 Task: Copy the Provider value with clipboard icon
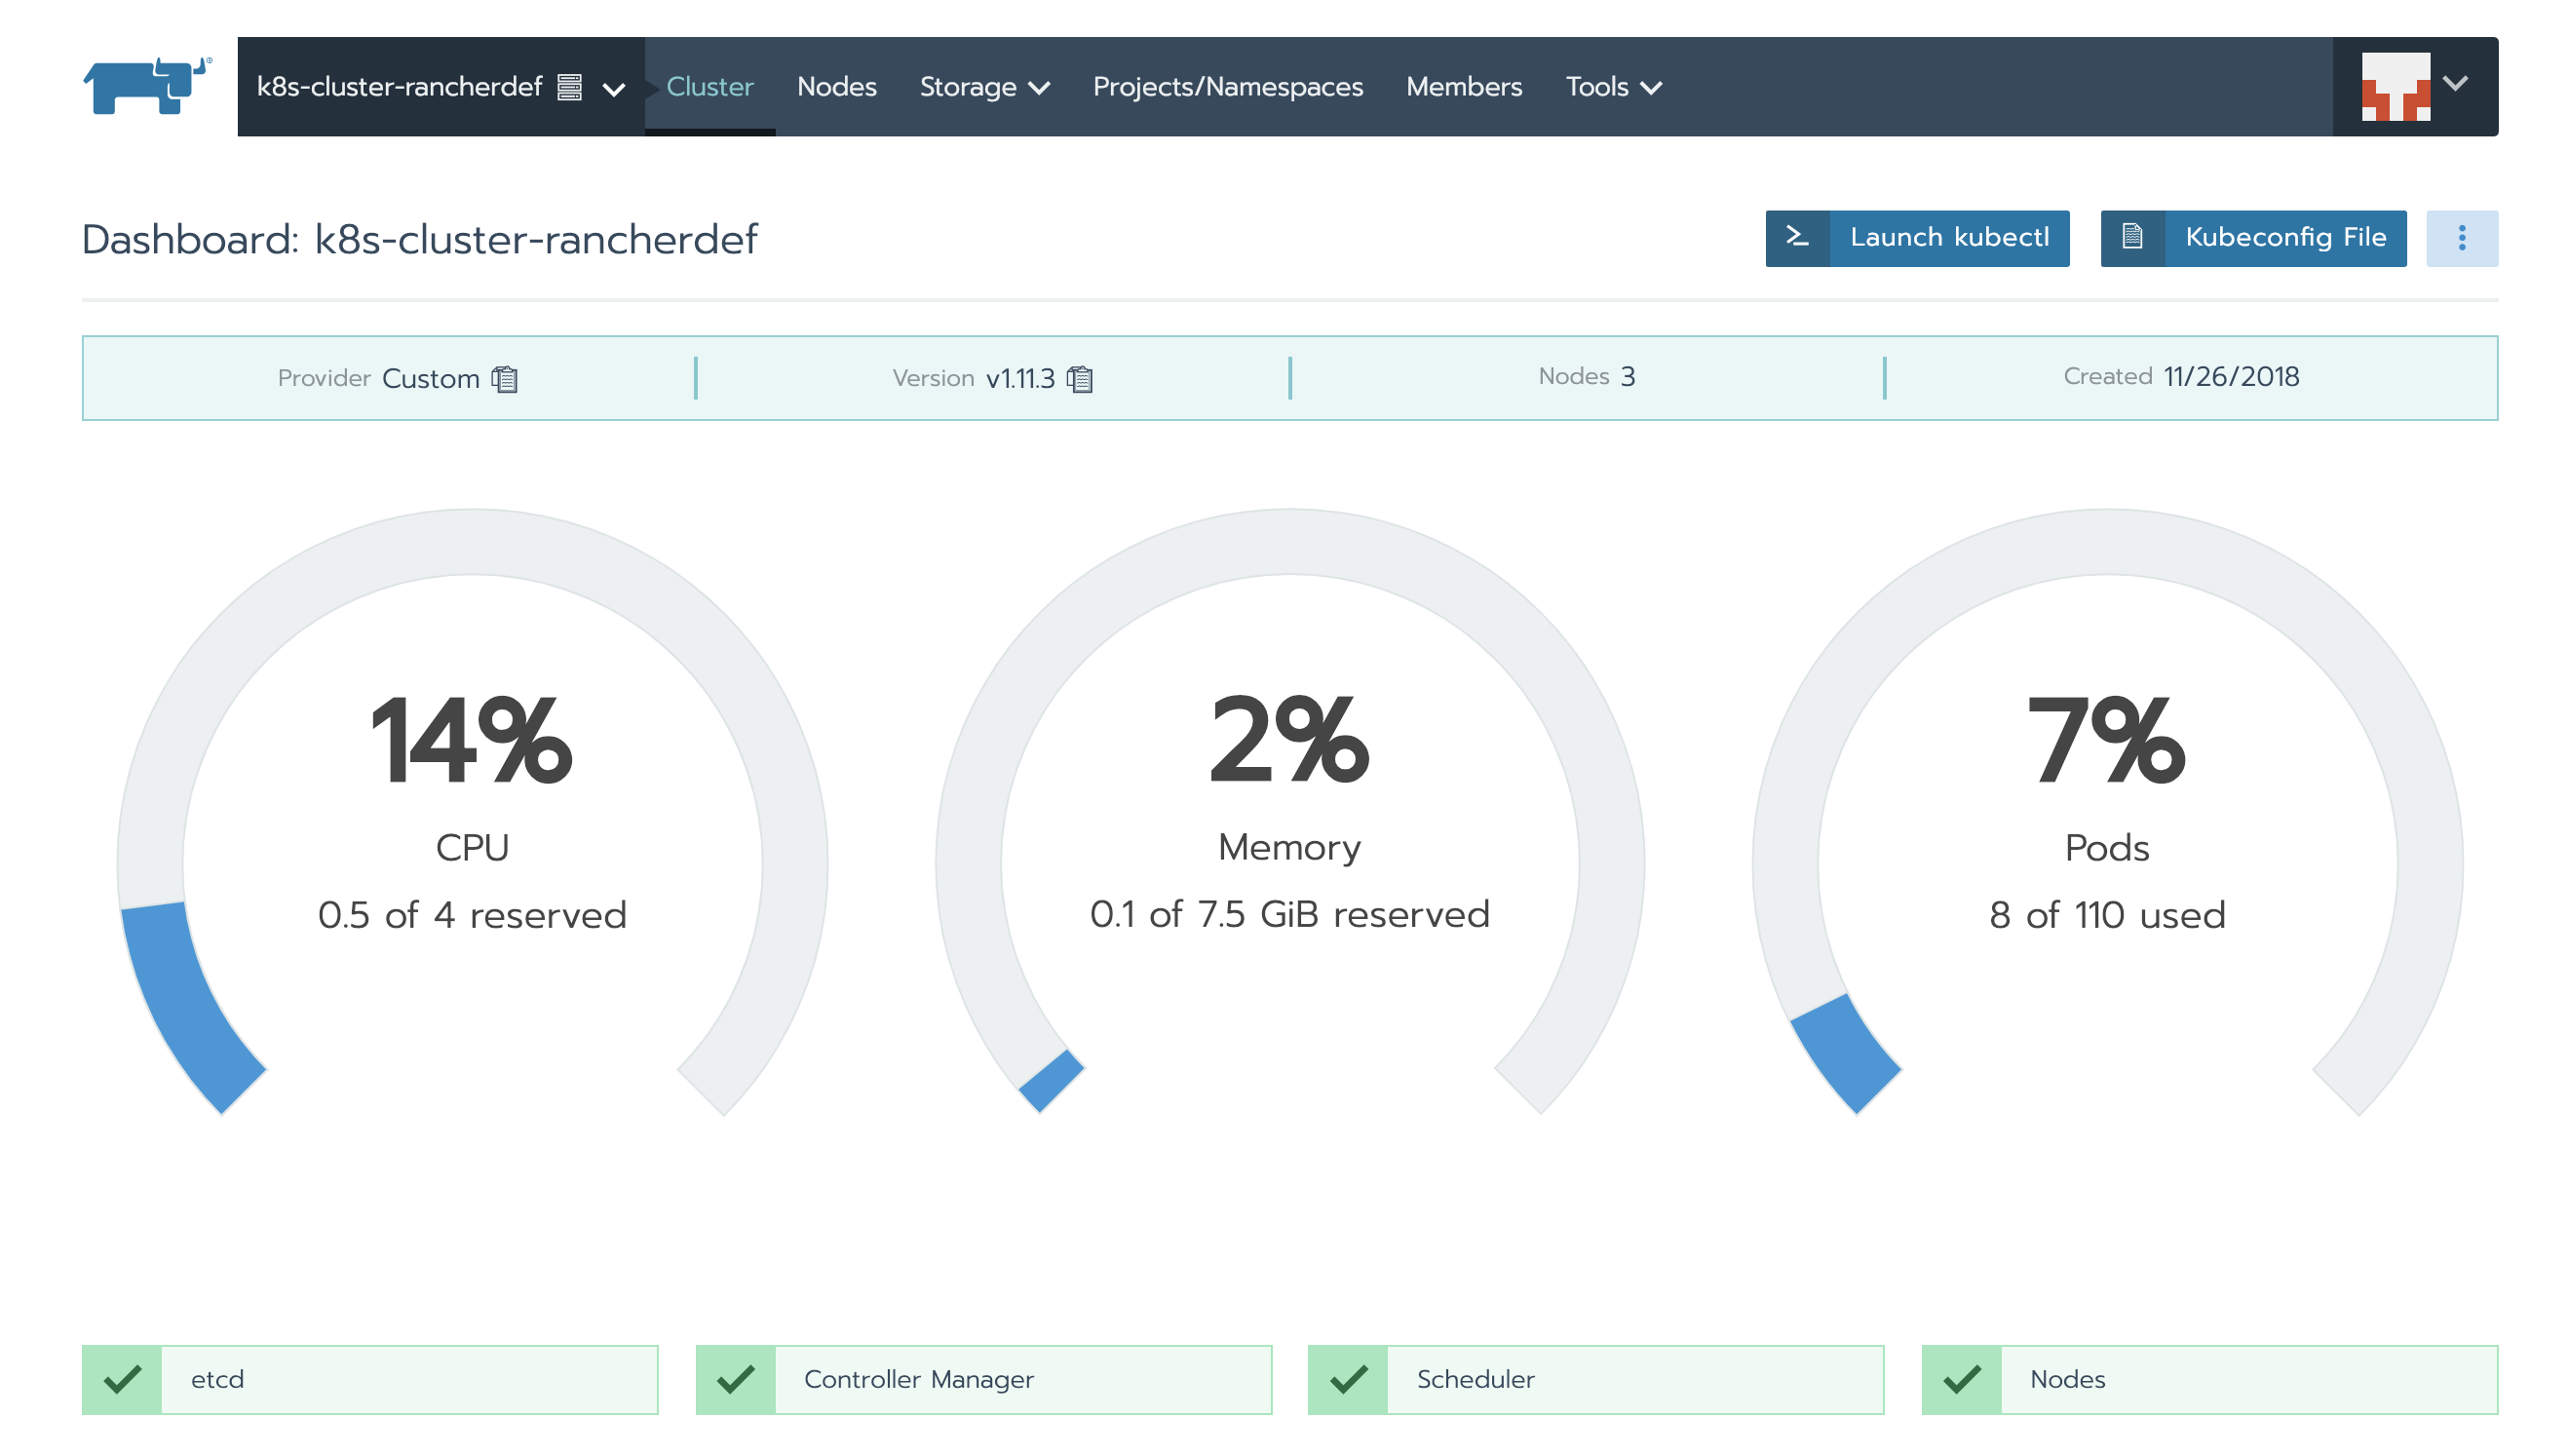pyautogui.click(x=504, y=379)
